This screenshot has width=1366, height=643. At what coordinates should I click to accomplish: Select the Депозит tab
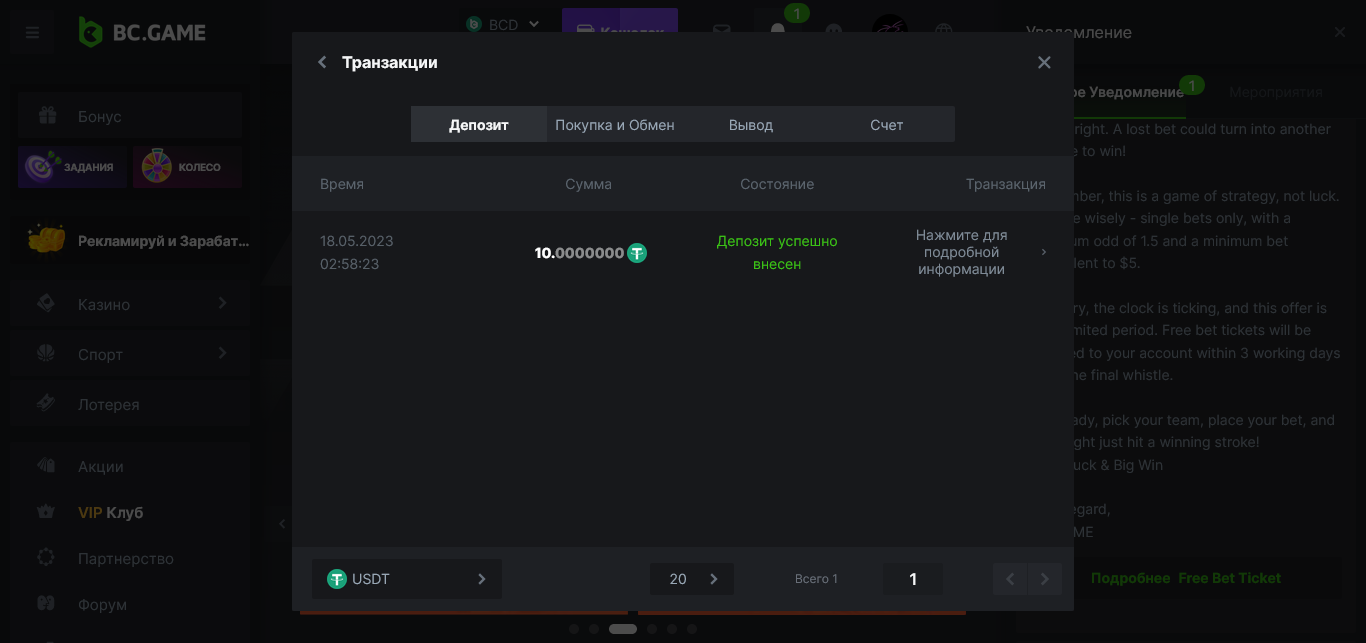[479, 124]
